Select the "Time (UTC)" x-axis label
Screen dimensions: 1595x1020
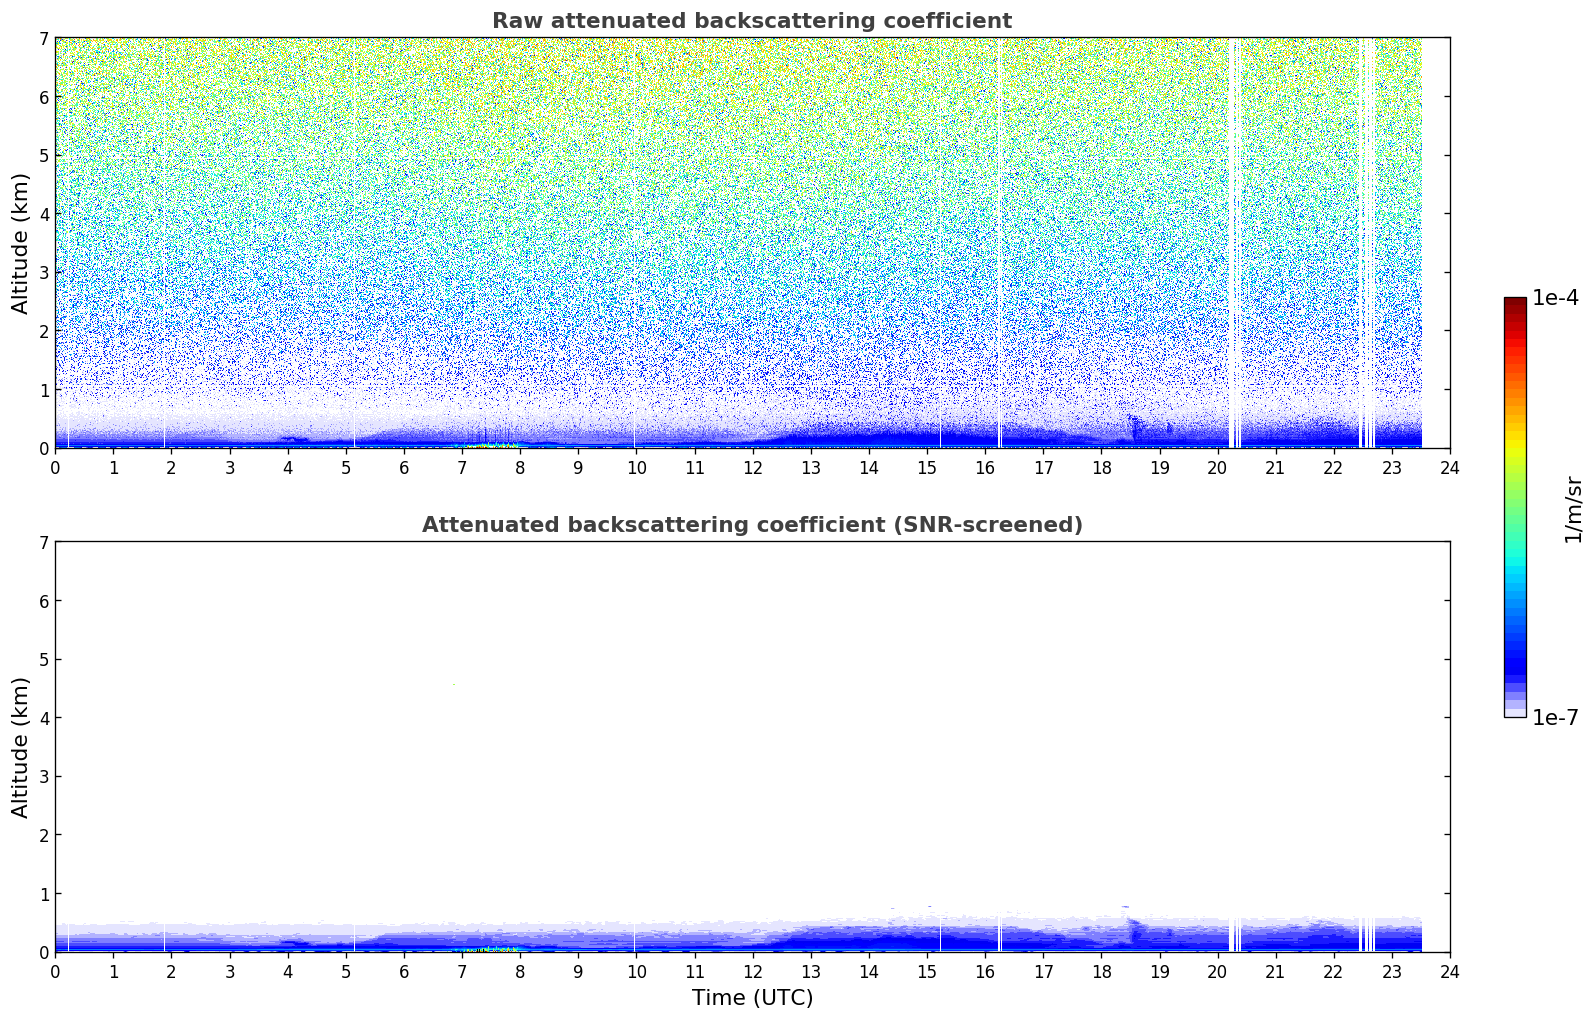tap(752, 998)
